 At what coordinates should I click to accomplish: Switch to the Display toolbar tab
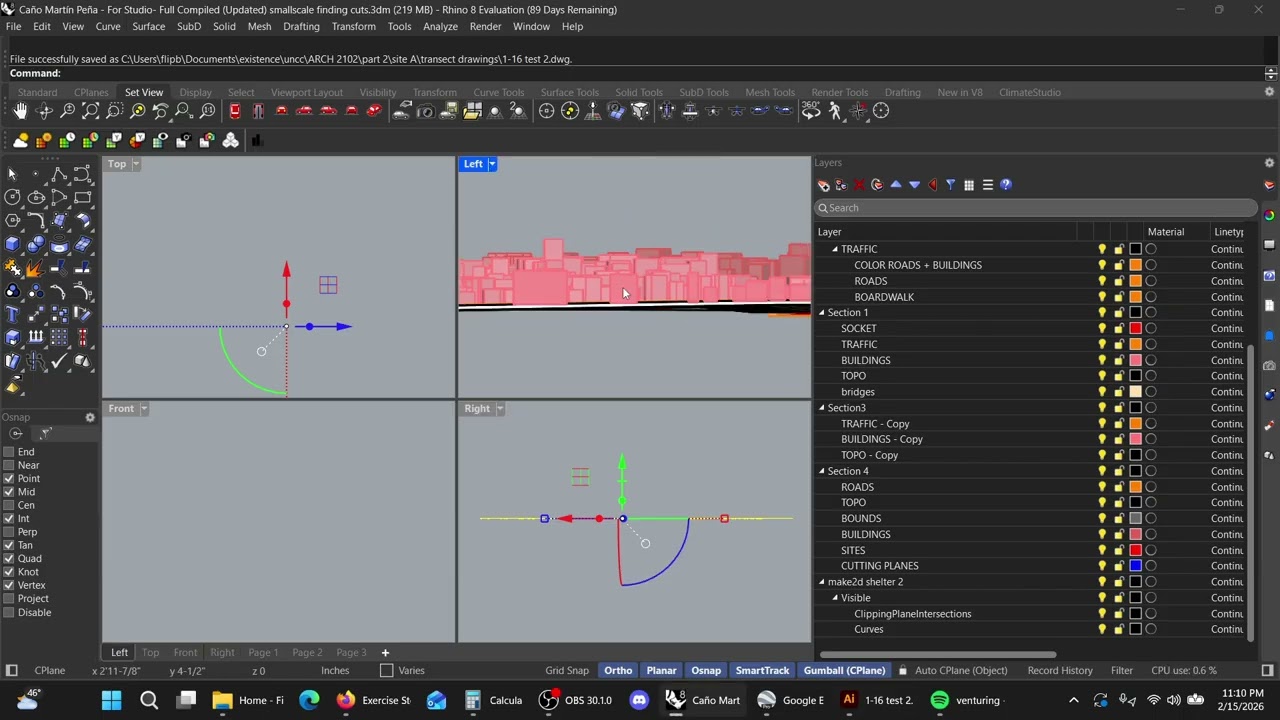[x=196, y=92]
